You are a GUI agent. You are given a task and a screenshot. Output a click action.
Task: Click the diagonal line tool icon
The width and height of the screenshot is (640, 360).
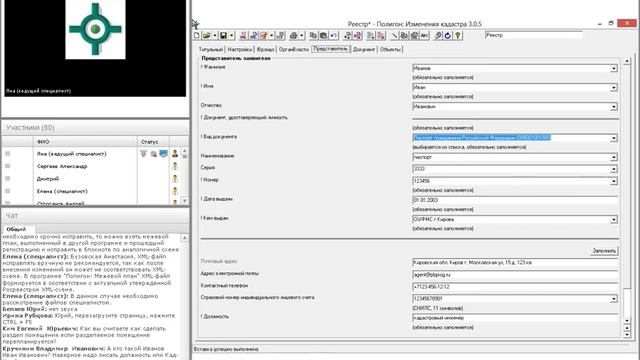(394, 36)
